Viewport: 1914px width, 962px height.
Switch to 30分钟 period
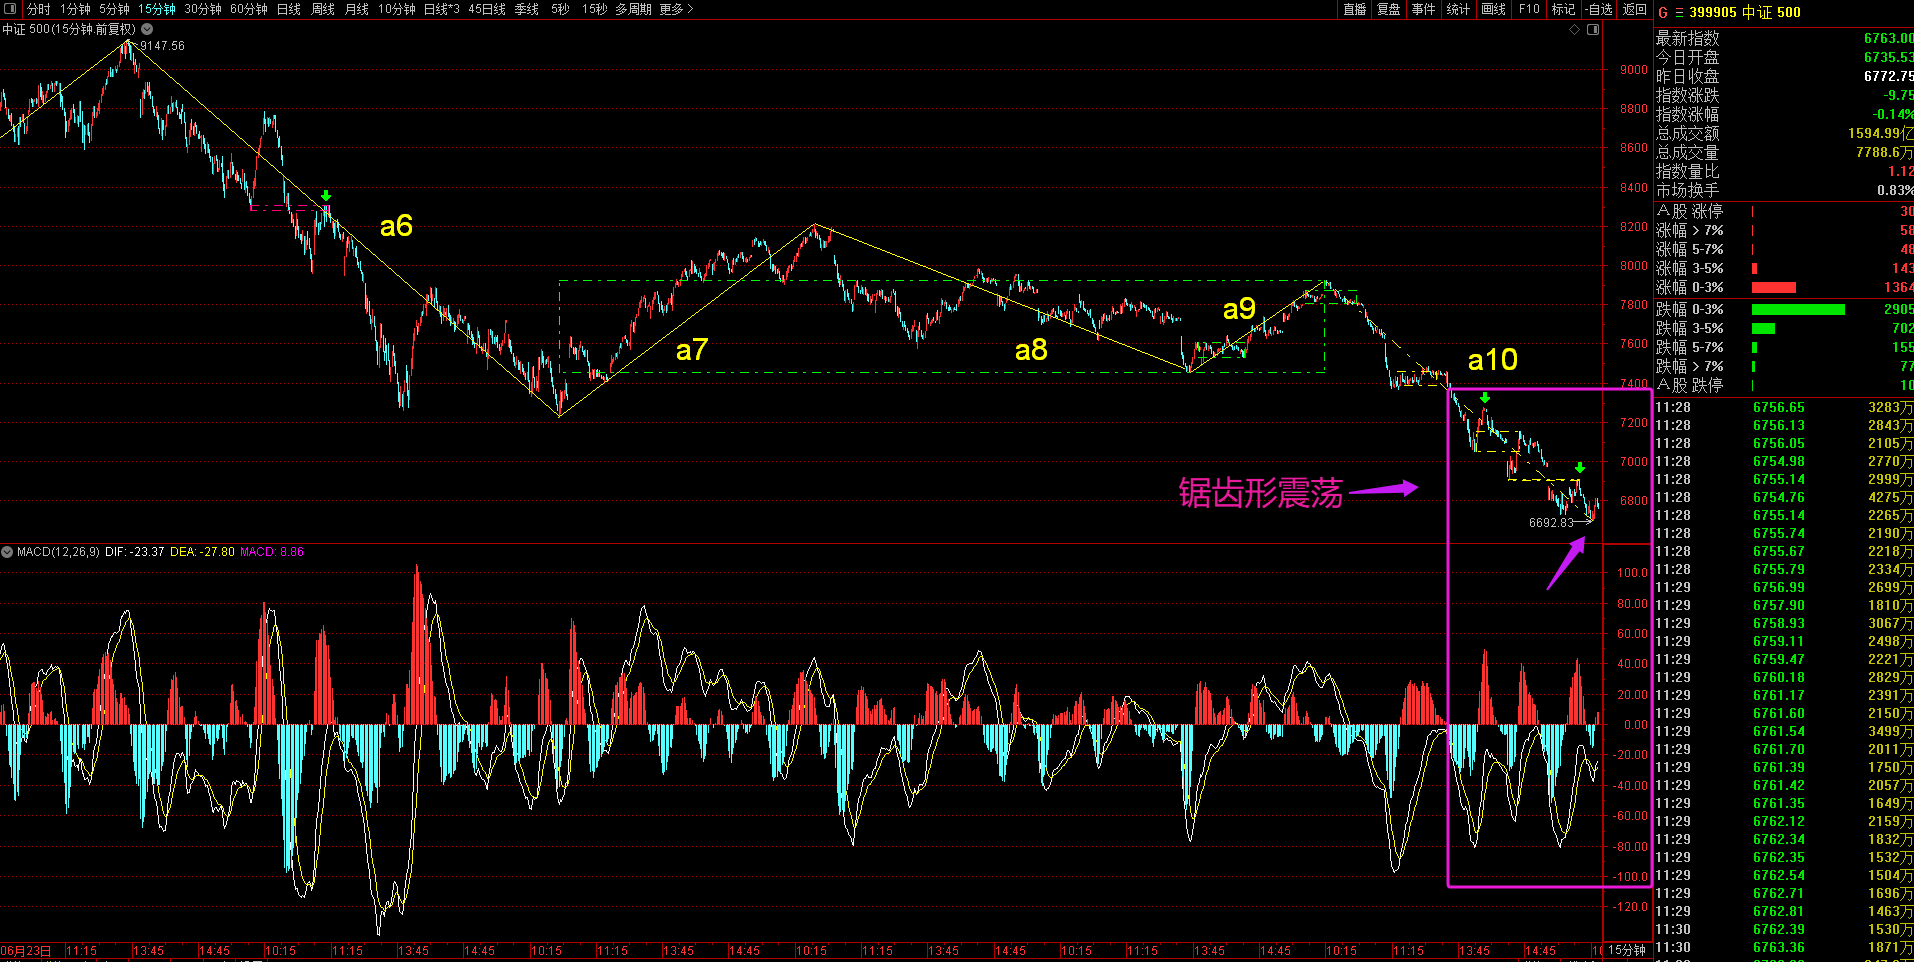coord(203,9)
